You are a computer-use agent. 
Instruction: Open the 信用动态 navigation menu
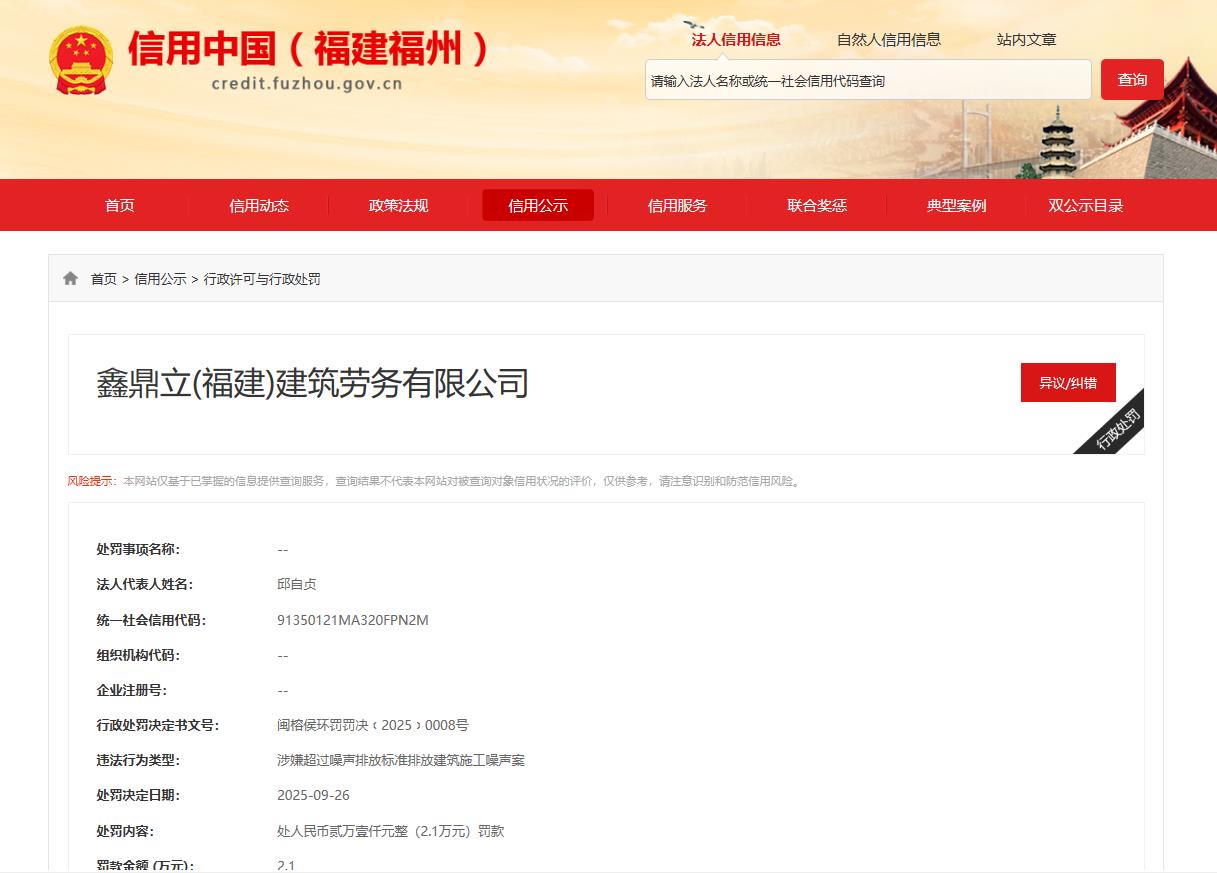click(259, 205)
